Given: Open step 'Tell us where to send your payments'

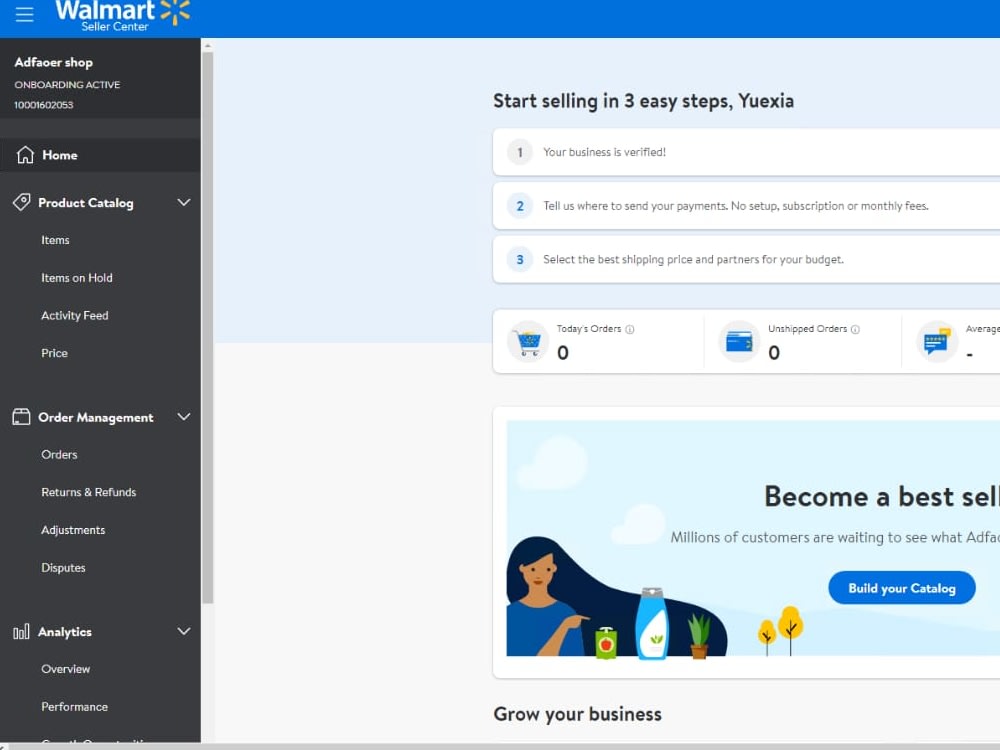Looking at the screenshot, I should tap(746, 206).
